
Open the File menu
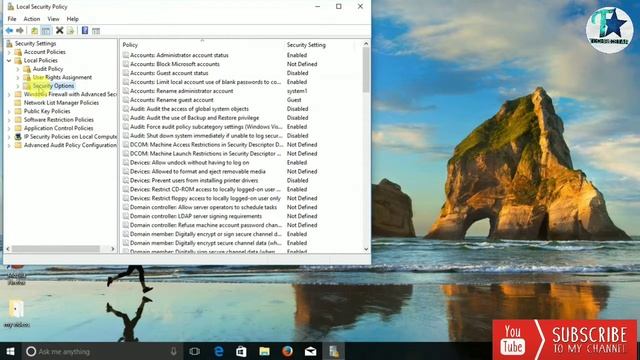(x=12, y=19)
